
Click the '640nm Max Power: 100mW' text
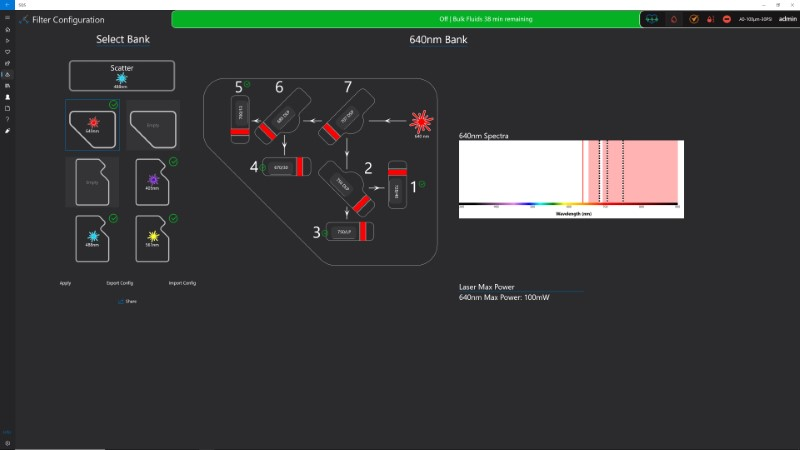[x=504, y=297]
